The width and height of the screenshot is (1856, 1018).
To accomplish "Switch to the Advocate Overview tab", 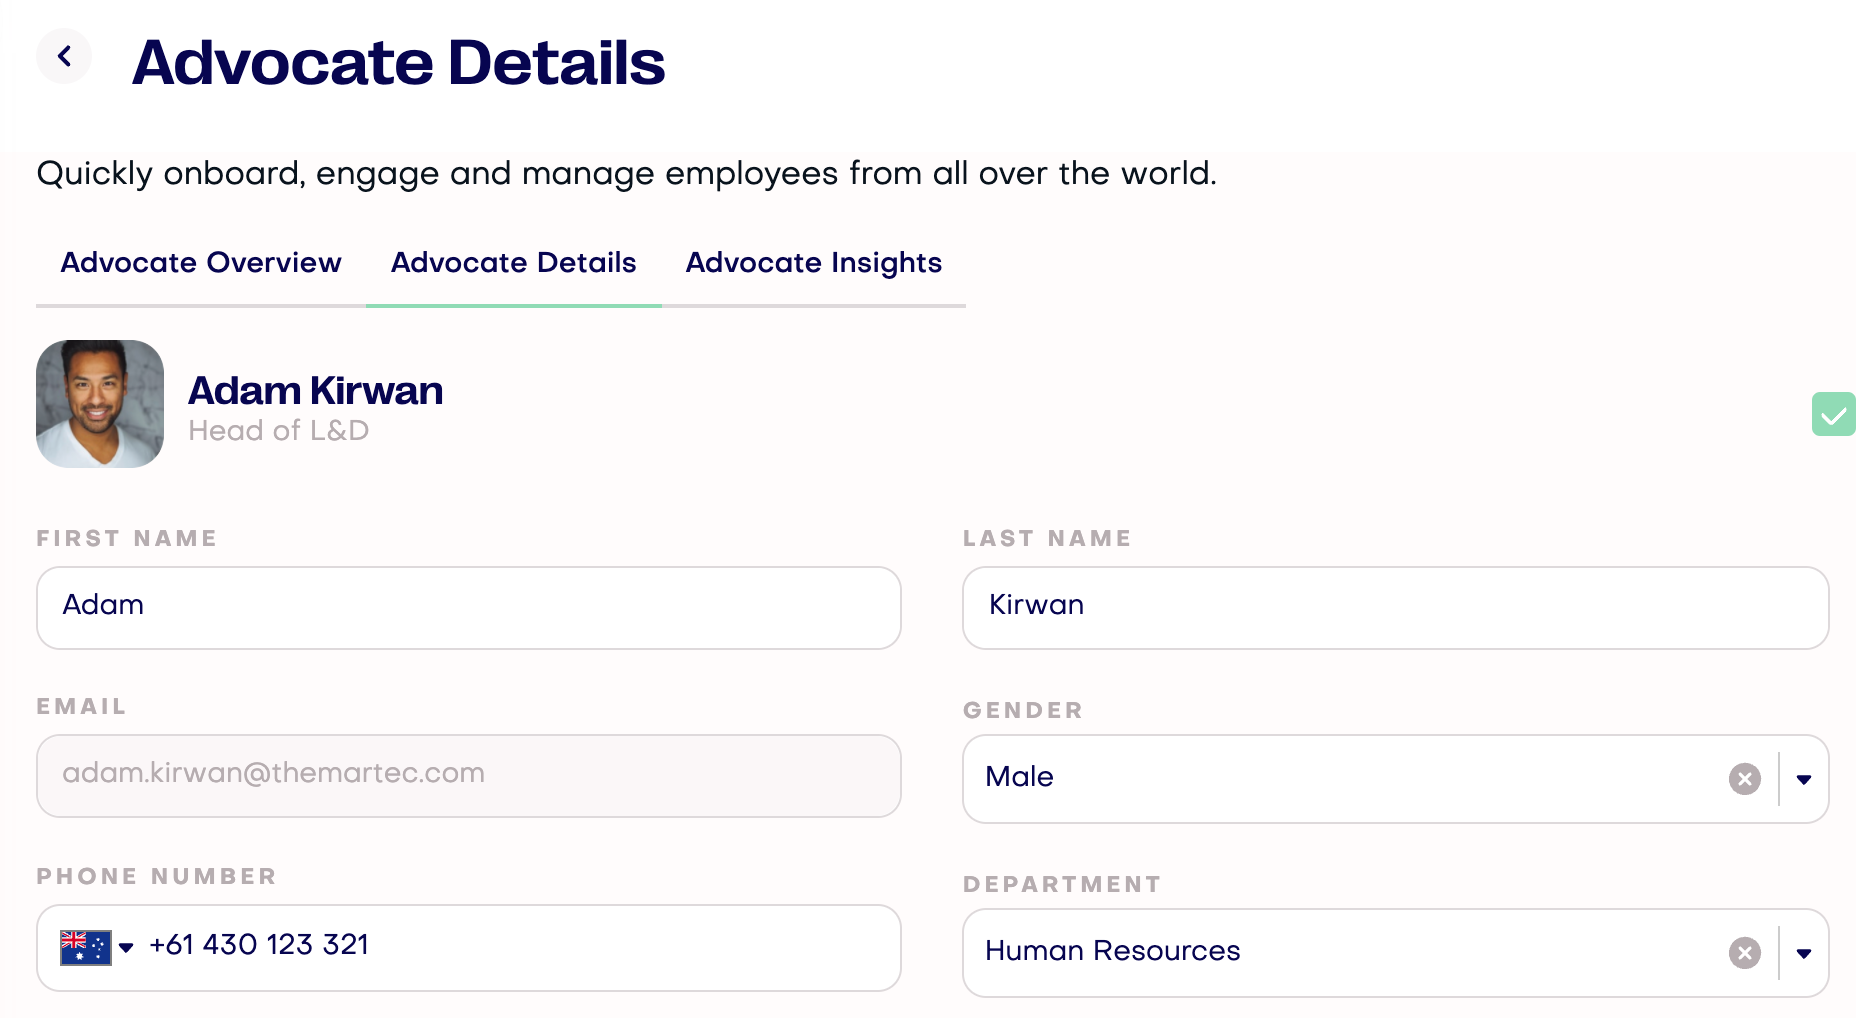I will click(201, 263).
